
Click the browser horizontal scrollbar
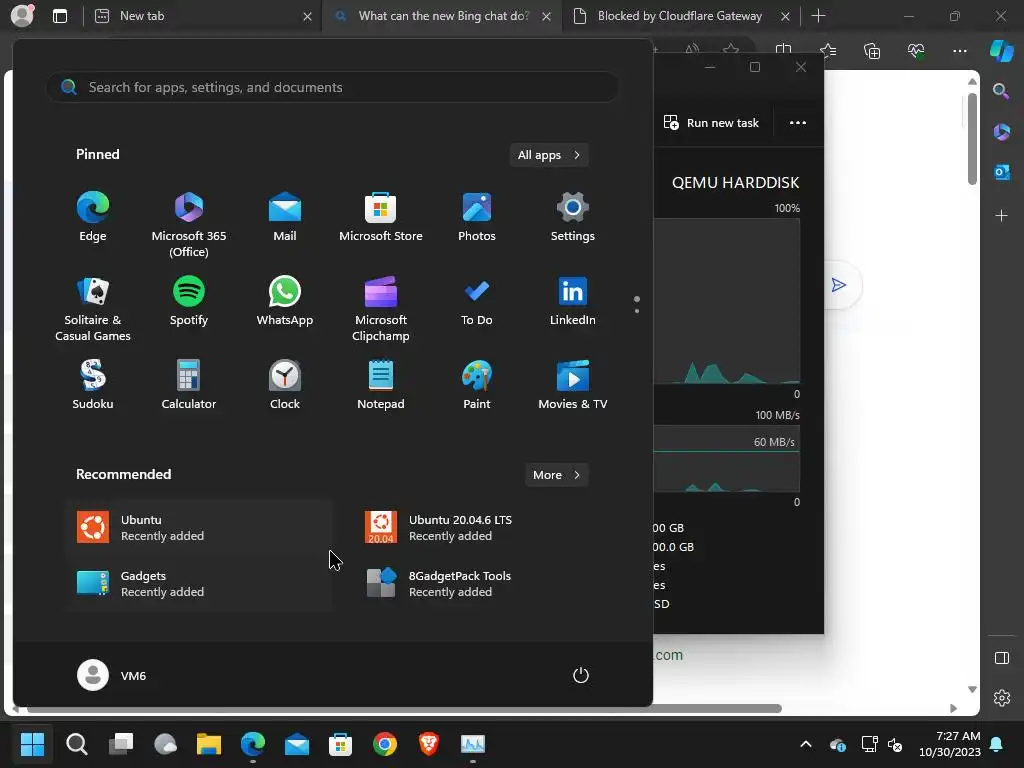click(x=404, y=709)
